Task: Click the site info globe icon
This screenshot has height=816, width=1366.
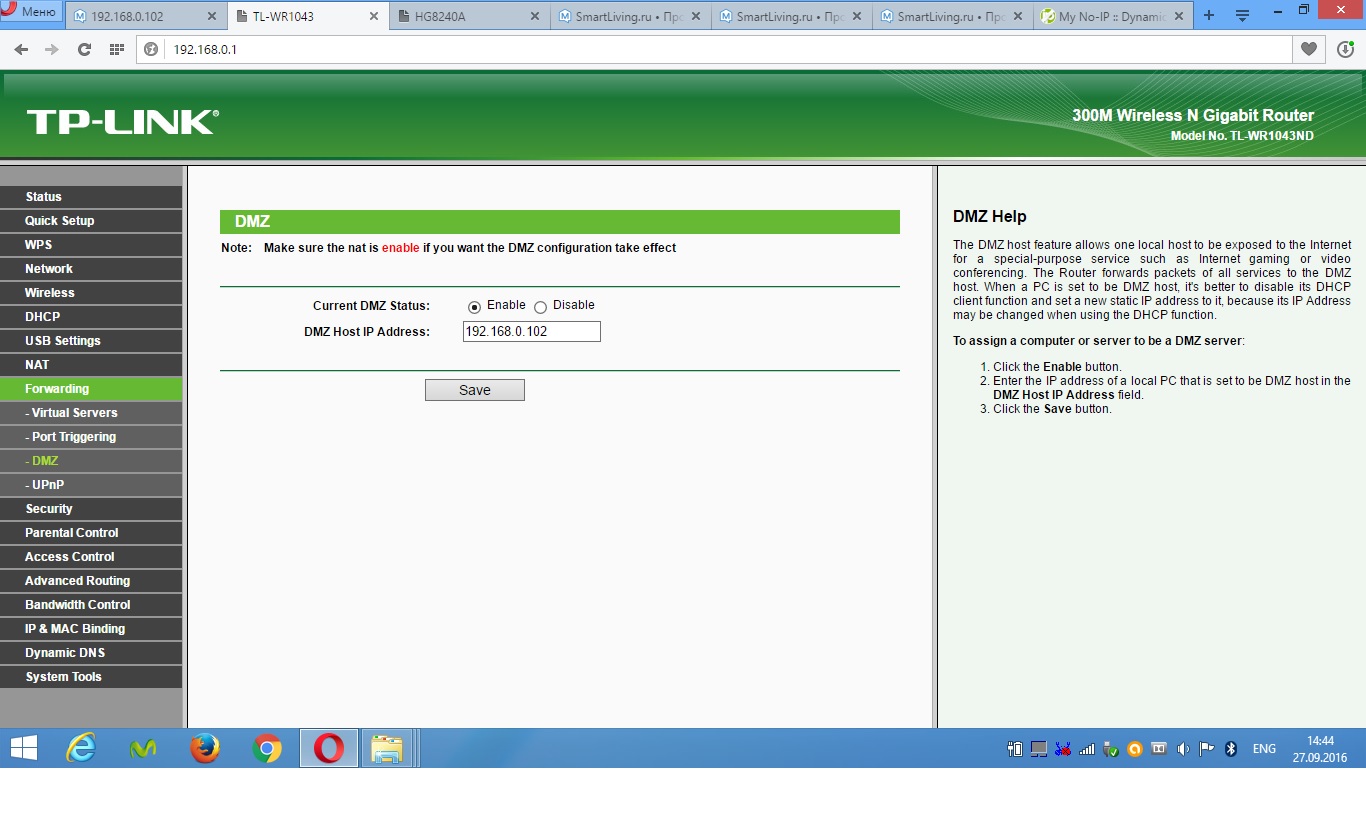Action: (x=152, y=49)
